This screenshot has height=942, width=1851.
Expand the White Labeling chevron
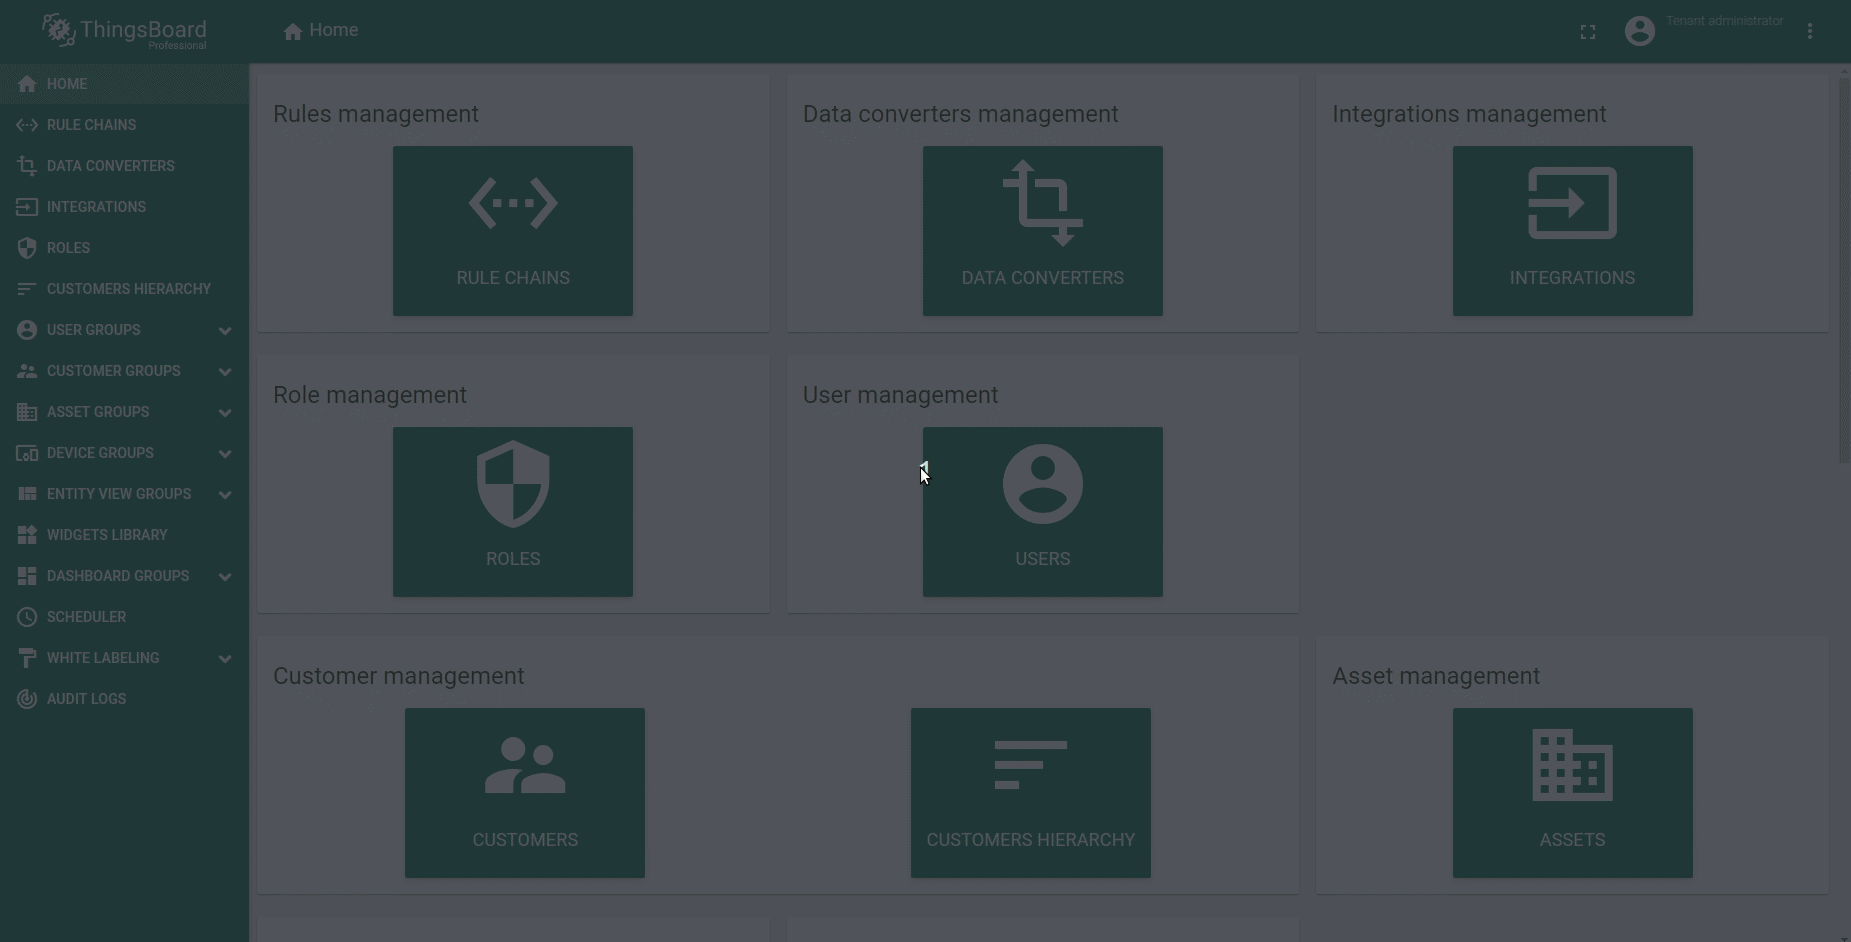click(x=225, y=659)
